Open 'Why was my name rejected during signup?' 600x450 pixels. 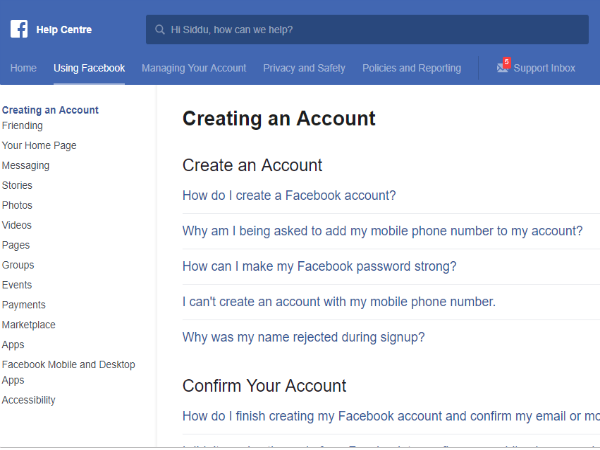(303, 337)
